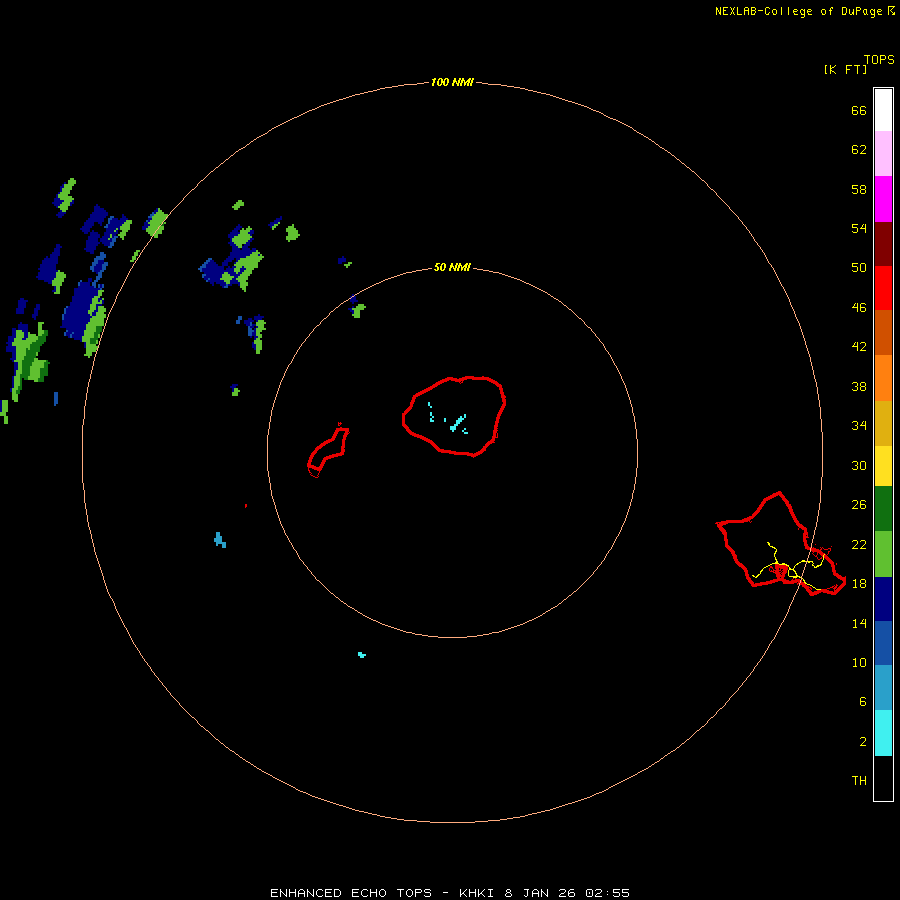Click the '[K FT]' units label

[x=845, y=69]
